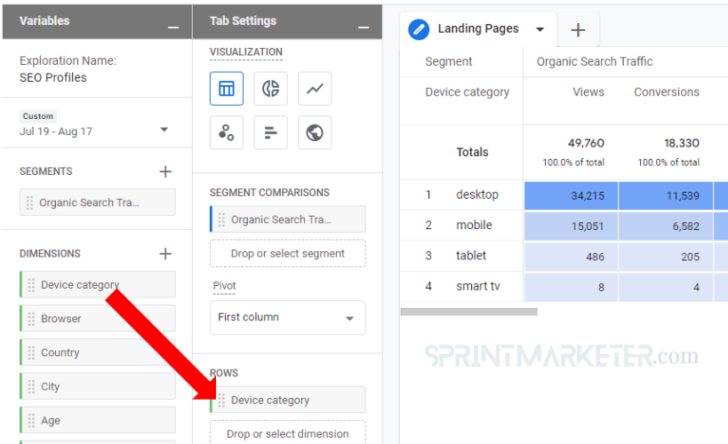Image resolution: width=728 pixels, height=444 pixels.
Task: Grab the Age dimension drag handle
Action: (x=31, y=420)
